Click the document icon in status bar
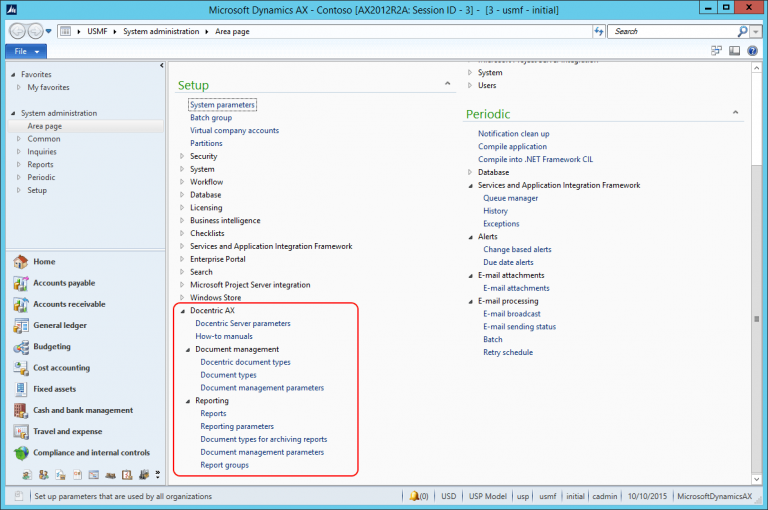 click(19, 495)
